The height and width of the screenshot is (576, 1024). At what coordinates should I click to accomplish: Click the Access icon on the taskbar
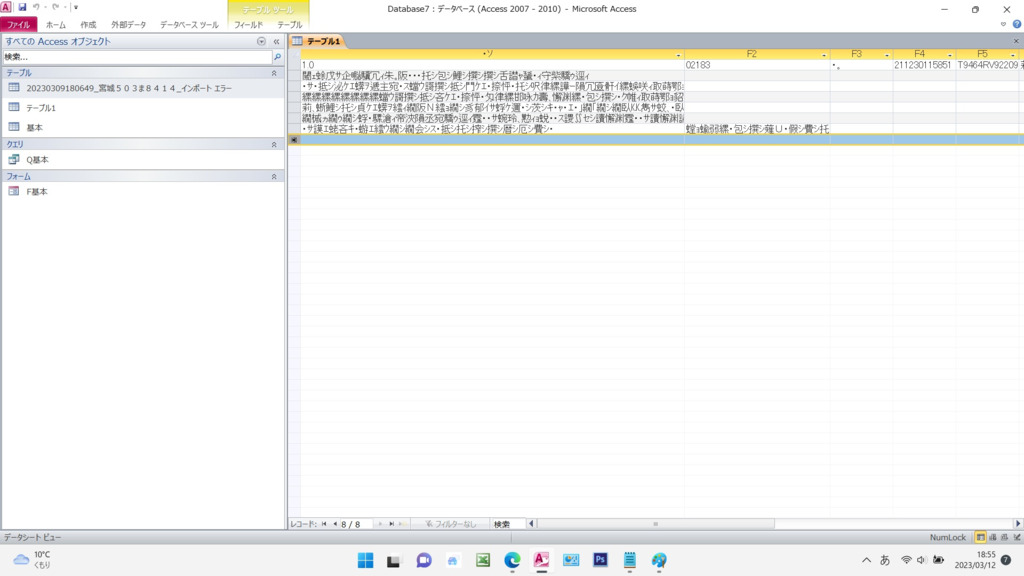tap(541, 560)
